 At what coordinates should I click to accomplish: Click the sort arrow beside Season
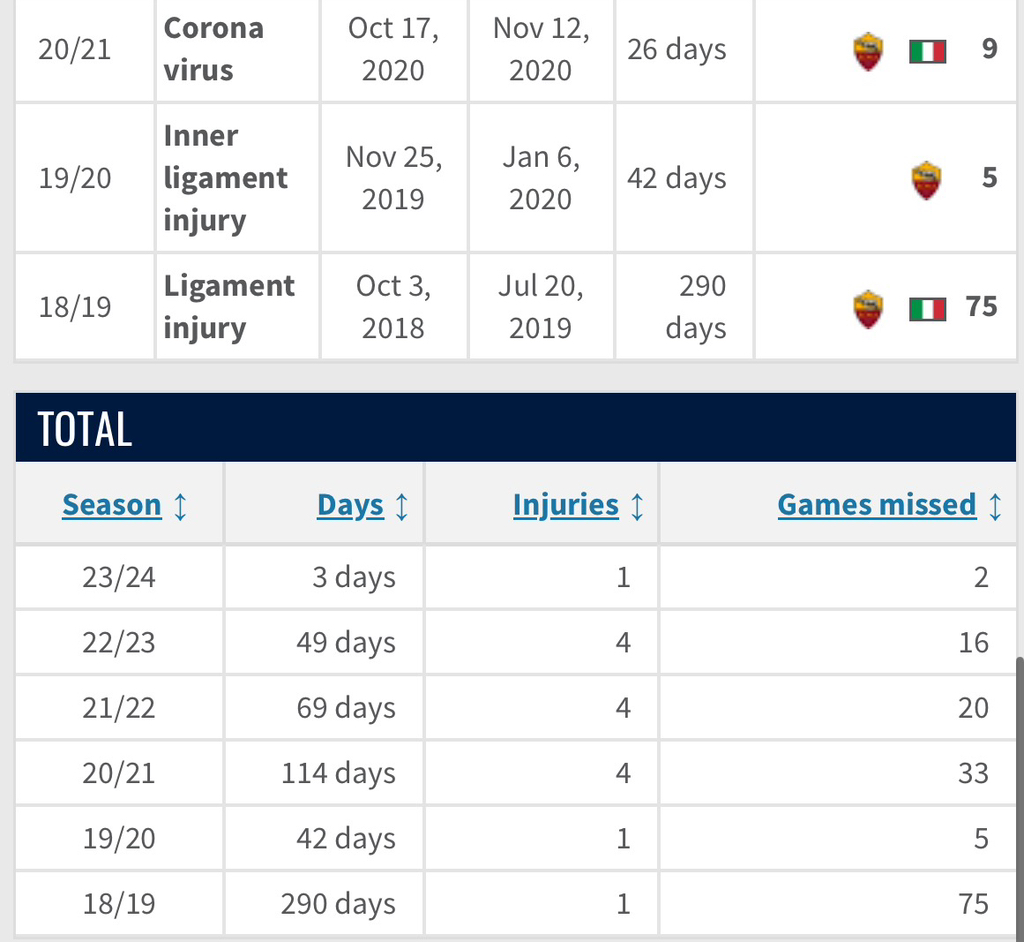coord(180,506)
